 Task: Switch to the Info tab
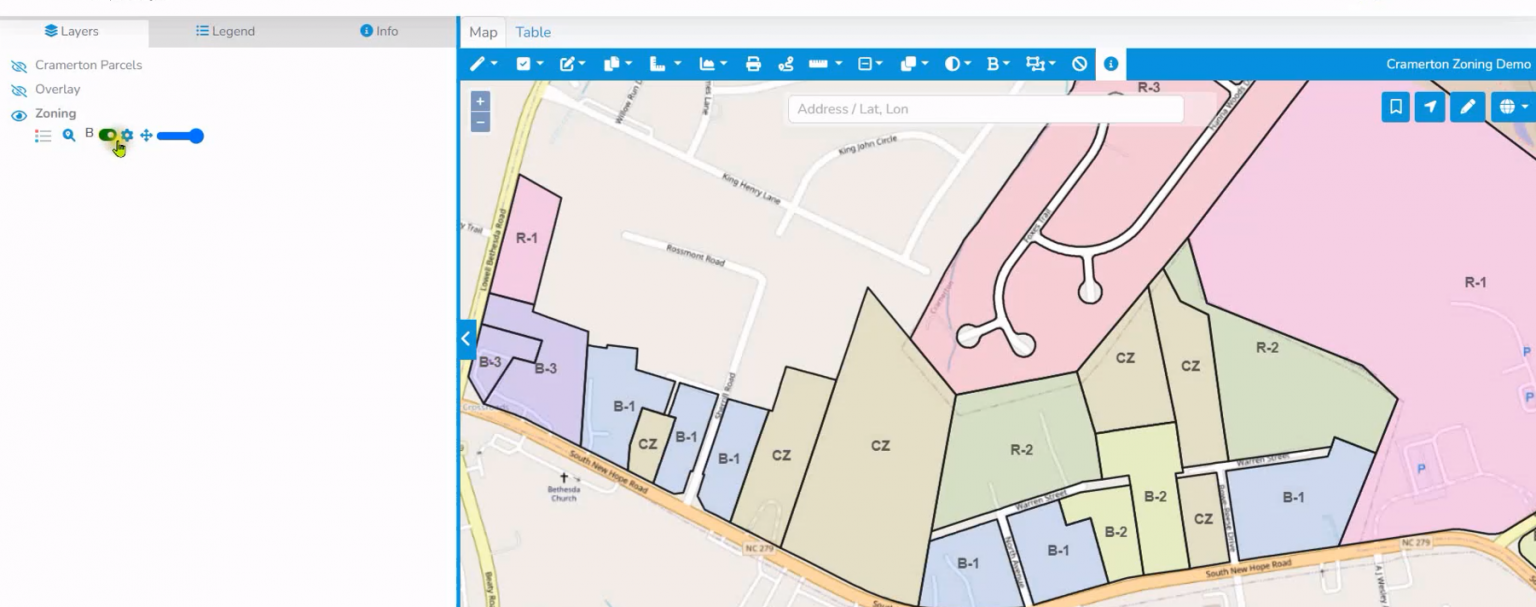(x=379, y=31)
